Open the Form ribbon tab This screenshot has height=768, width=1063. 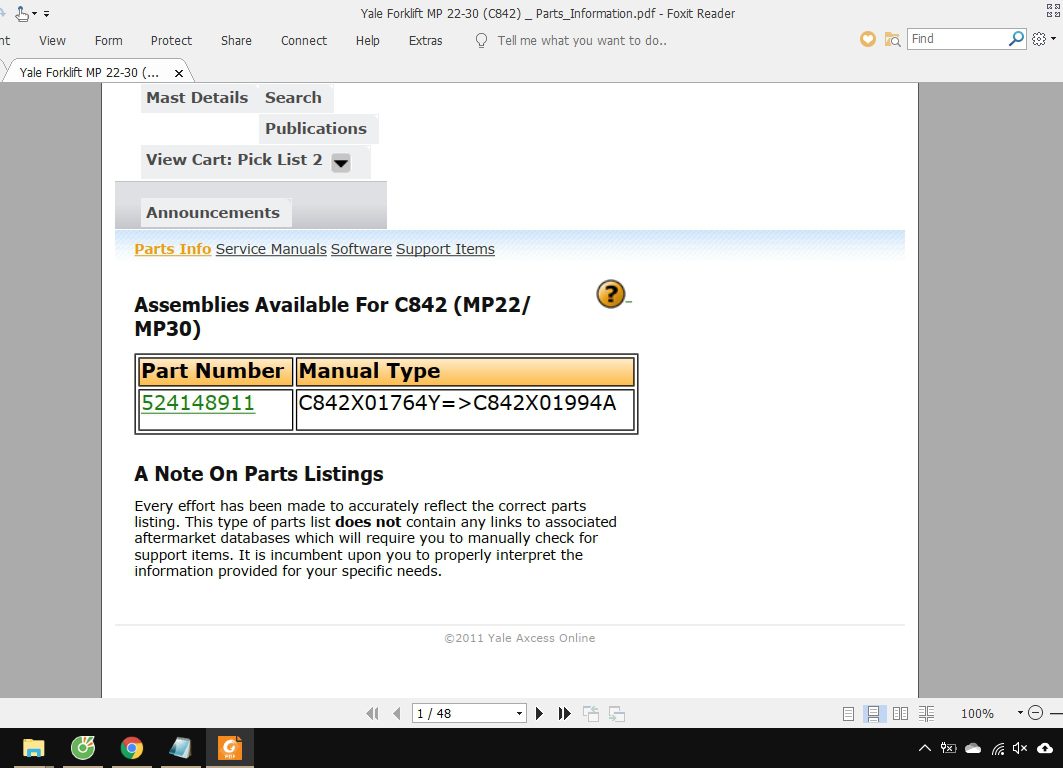tap(108, 41)
